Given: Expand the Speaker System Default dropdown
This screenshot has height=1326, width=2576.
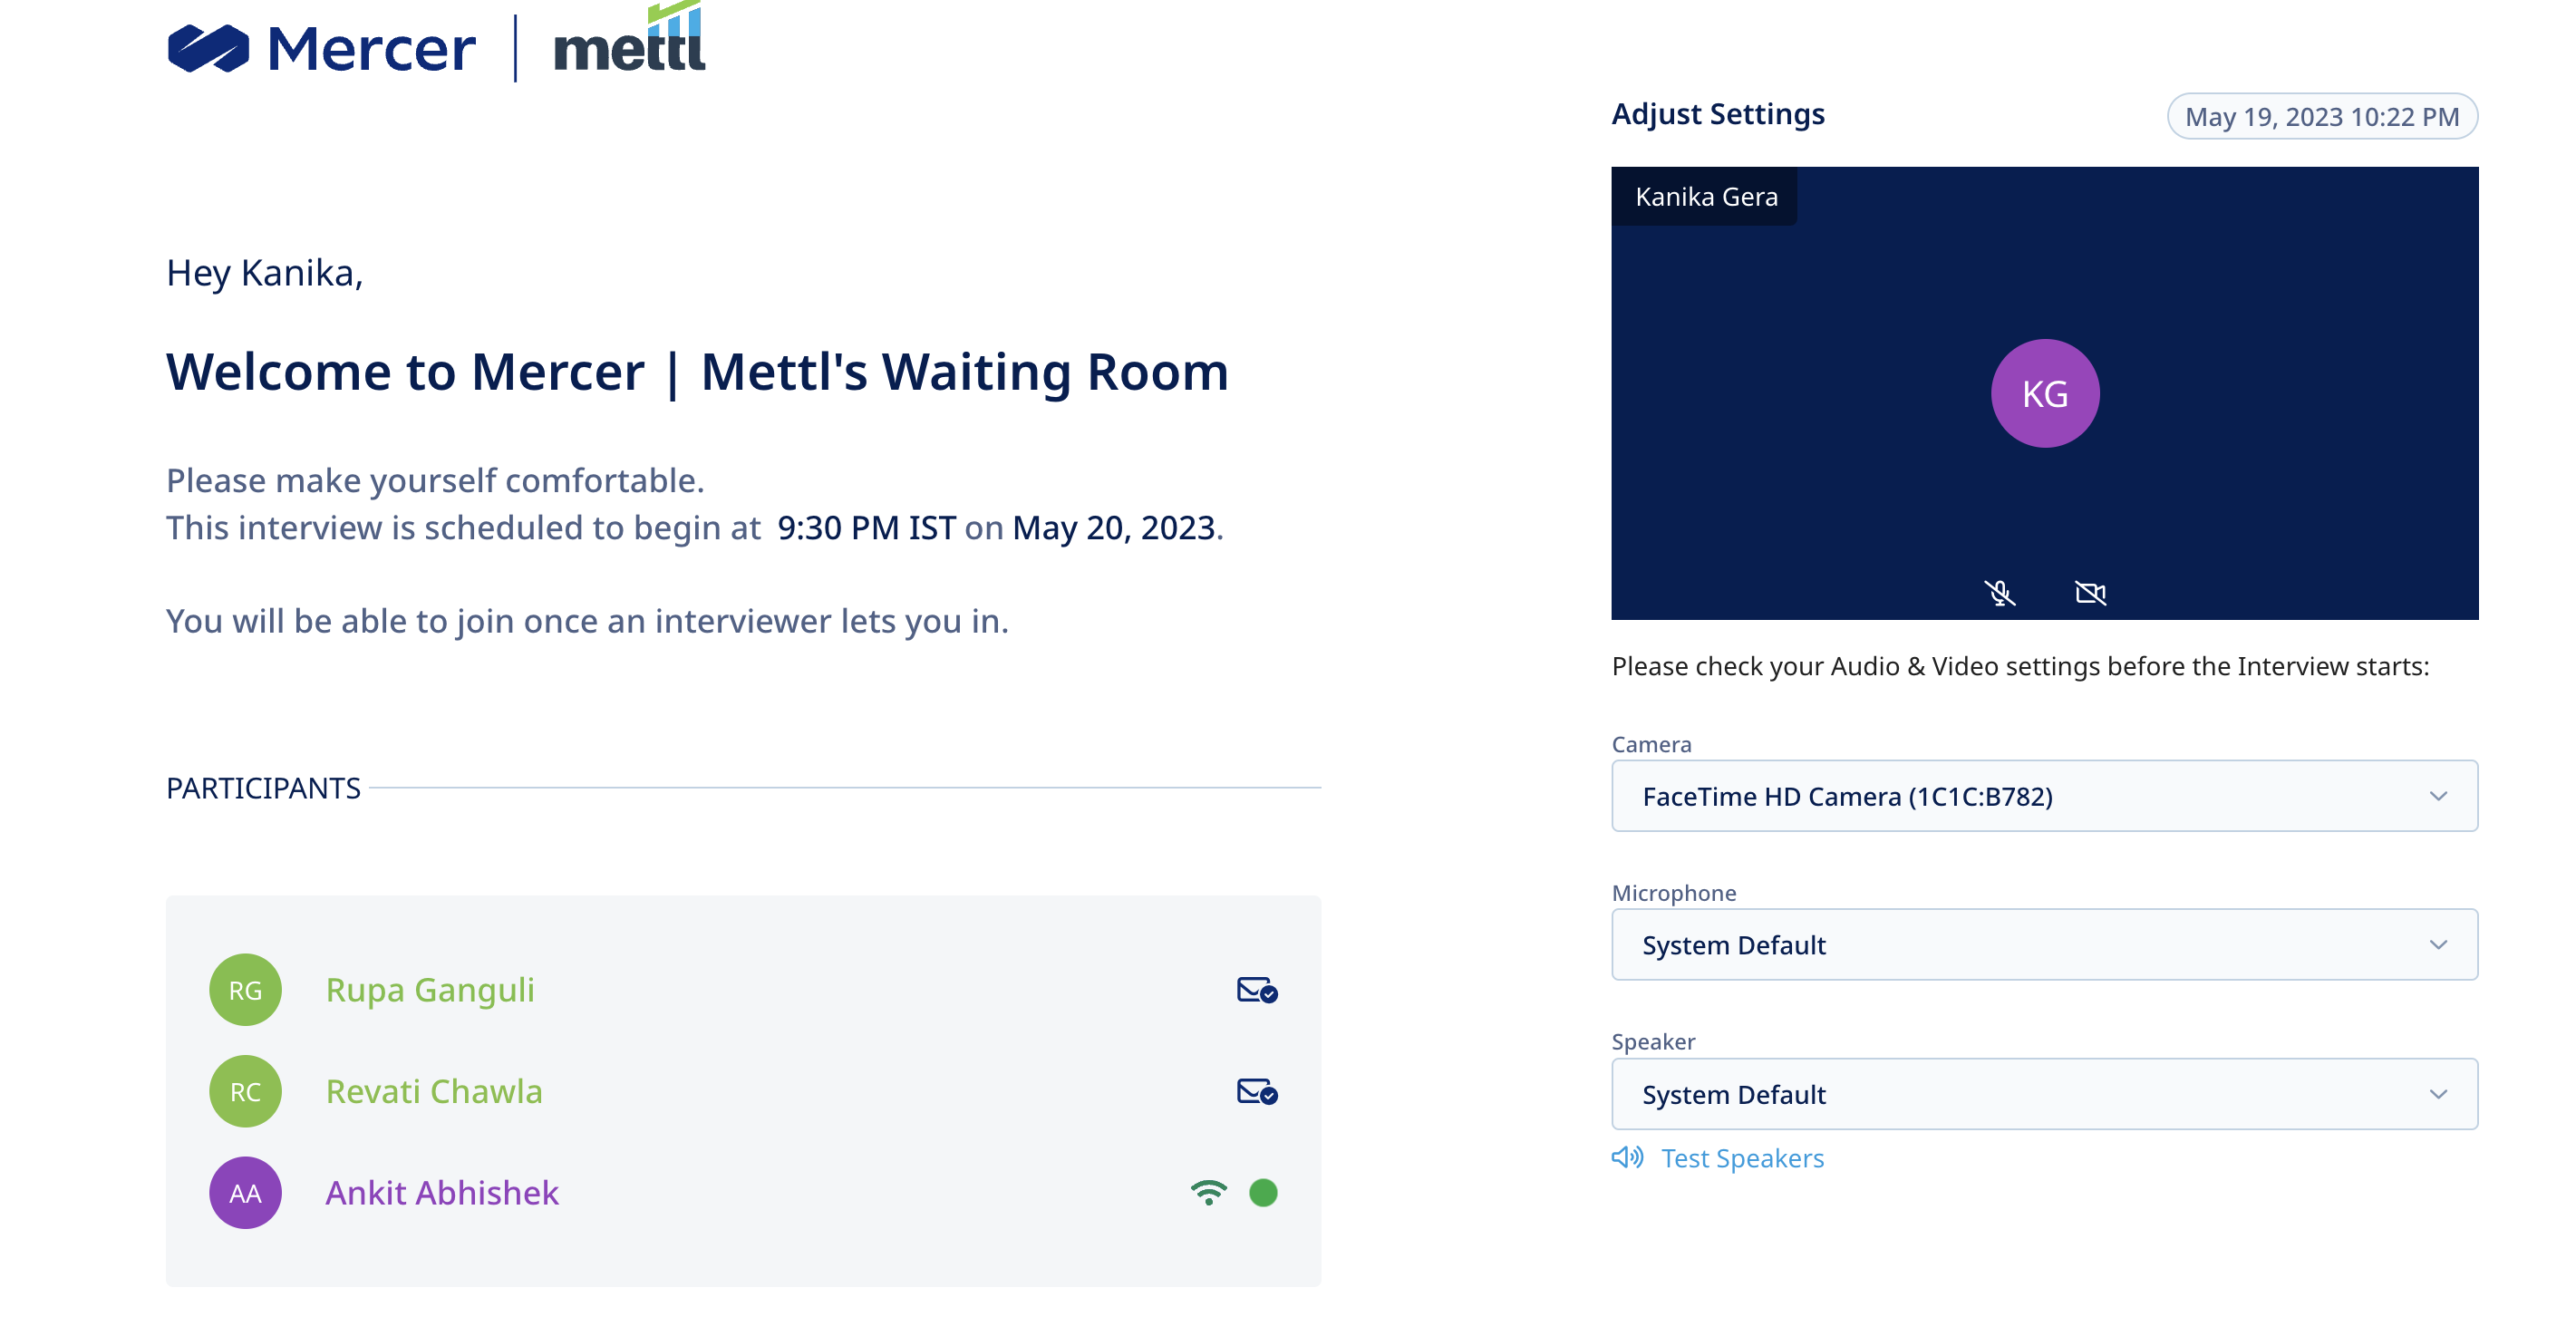Looking at the screenshot, I should [x=2044, y=1094].
